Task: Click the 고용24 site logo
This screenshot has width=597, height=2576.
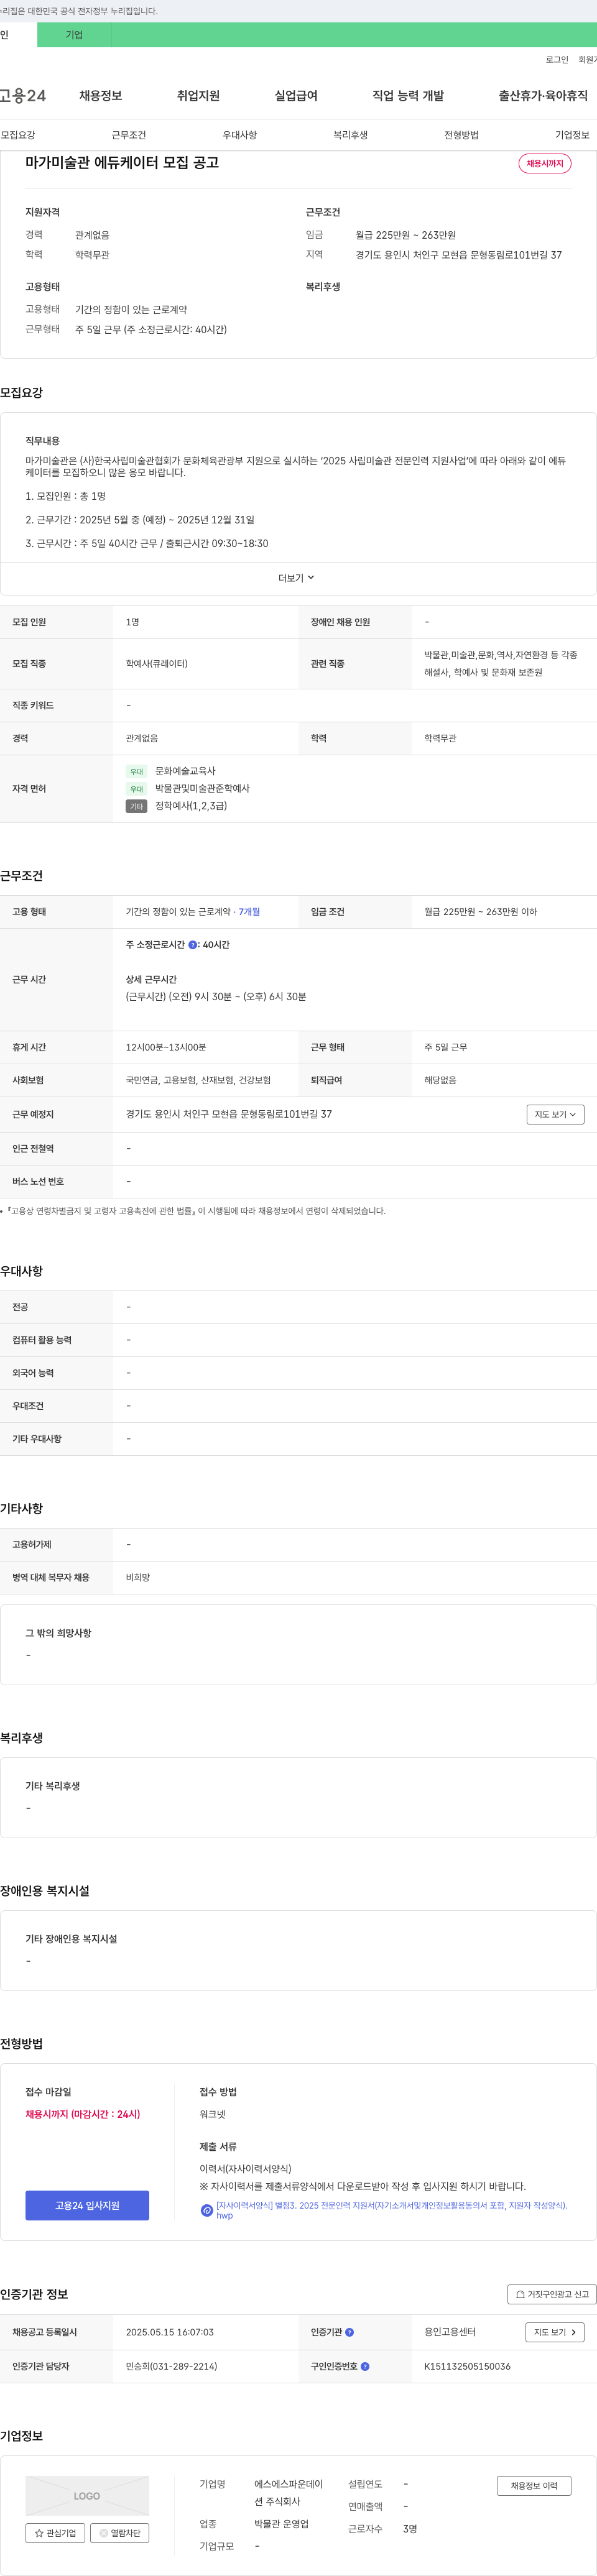Action: click(x=23, y=96)
